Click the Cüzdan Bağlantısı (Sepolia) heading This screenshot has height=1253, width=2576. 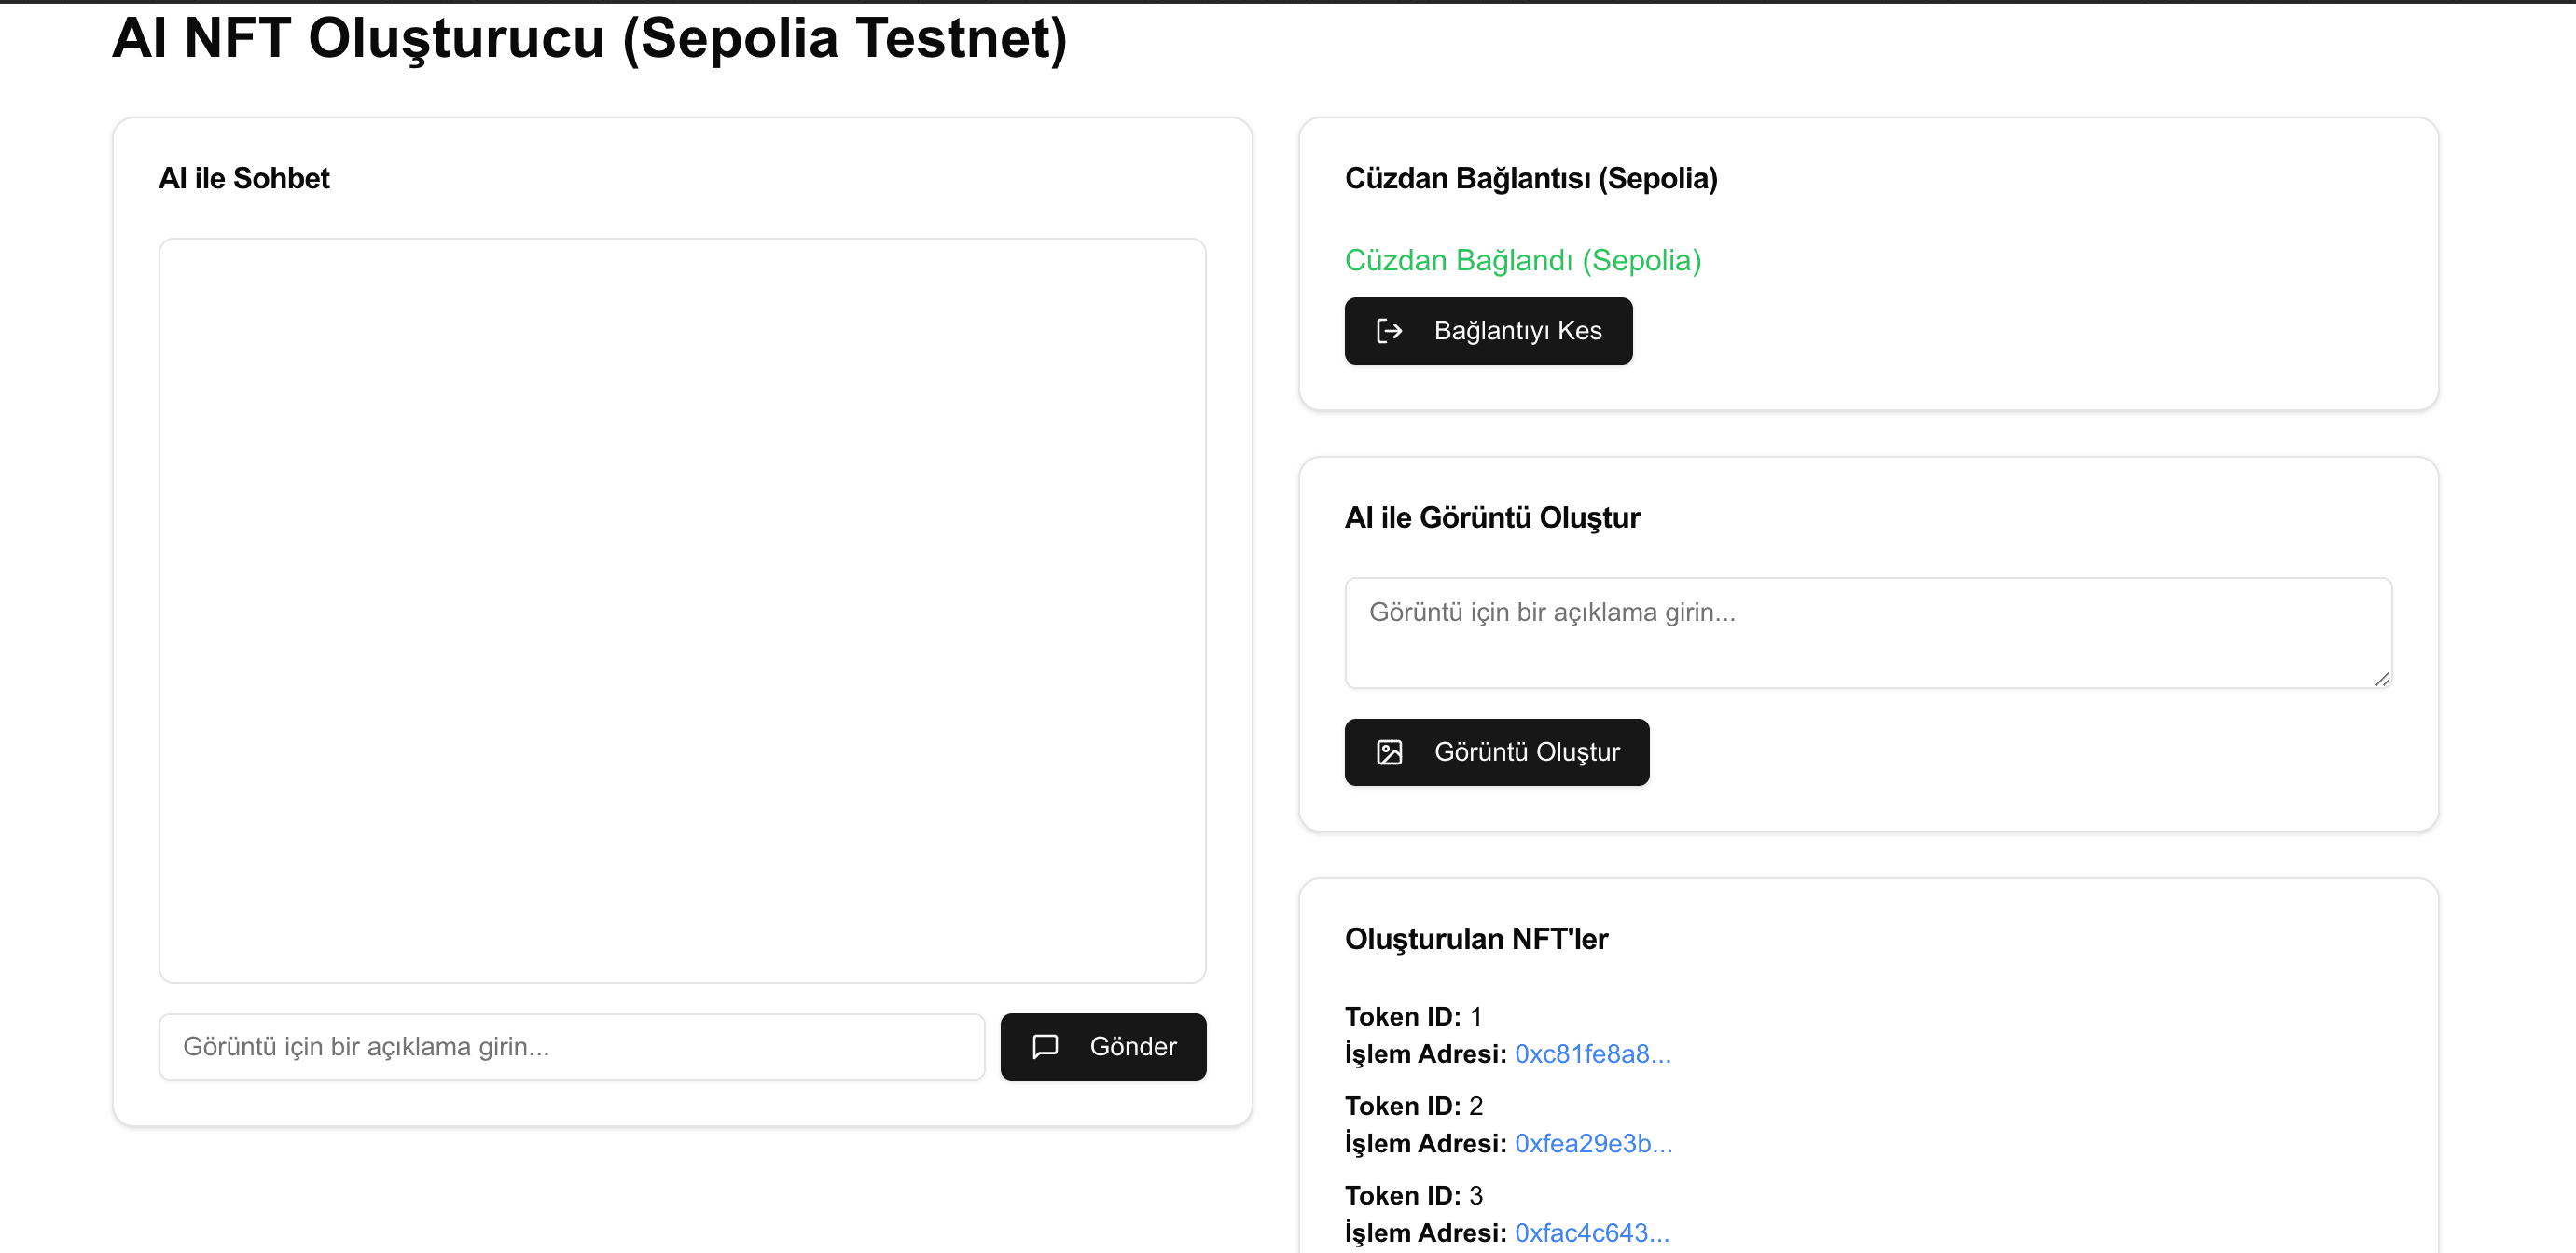pyautogui.click(x=1531, y=178)
